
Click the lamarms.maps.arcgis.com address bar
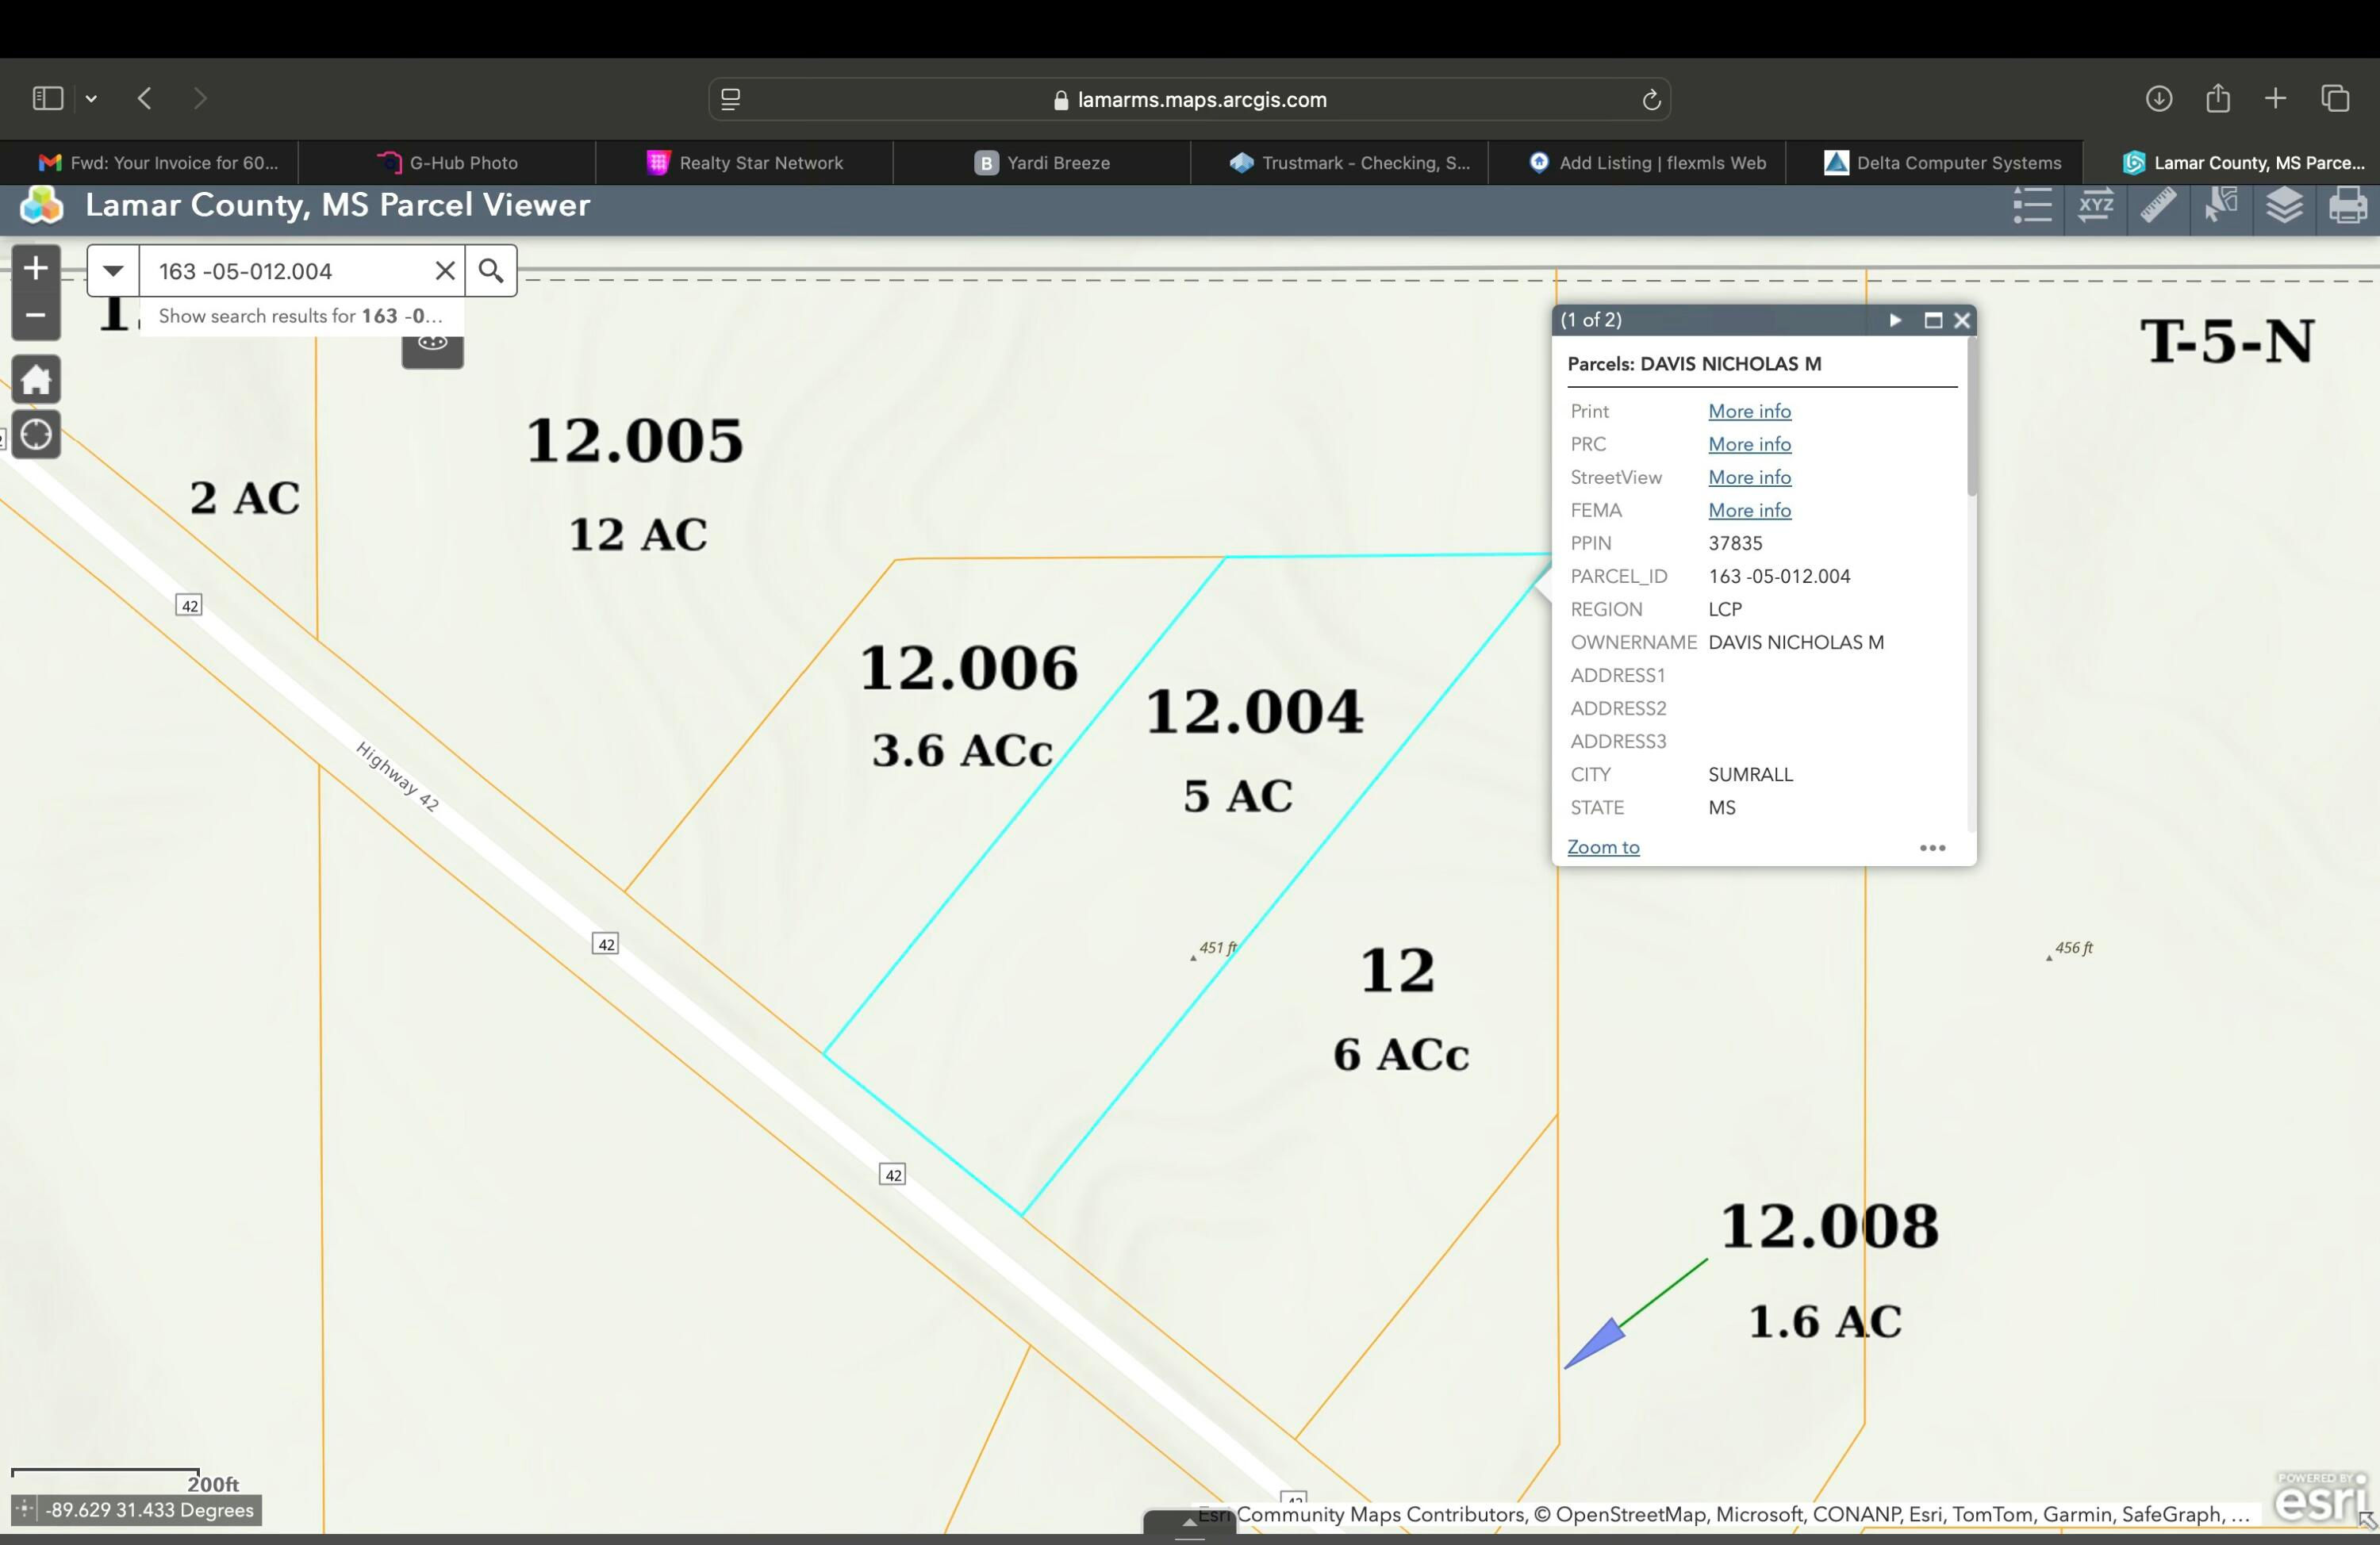point(1189,99)
